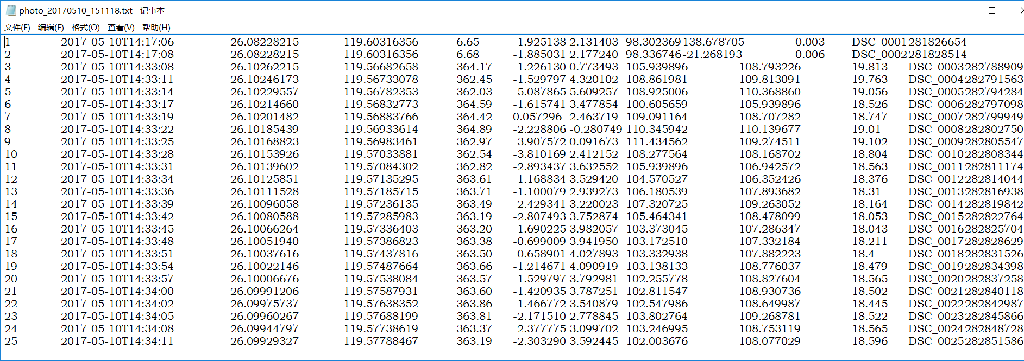Click longitude 119.57587931 in row 21
This screenshot has width=1024, height=361.
point(381,292)
